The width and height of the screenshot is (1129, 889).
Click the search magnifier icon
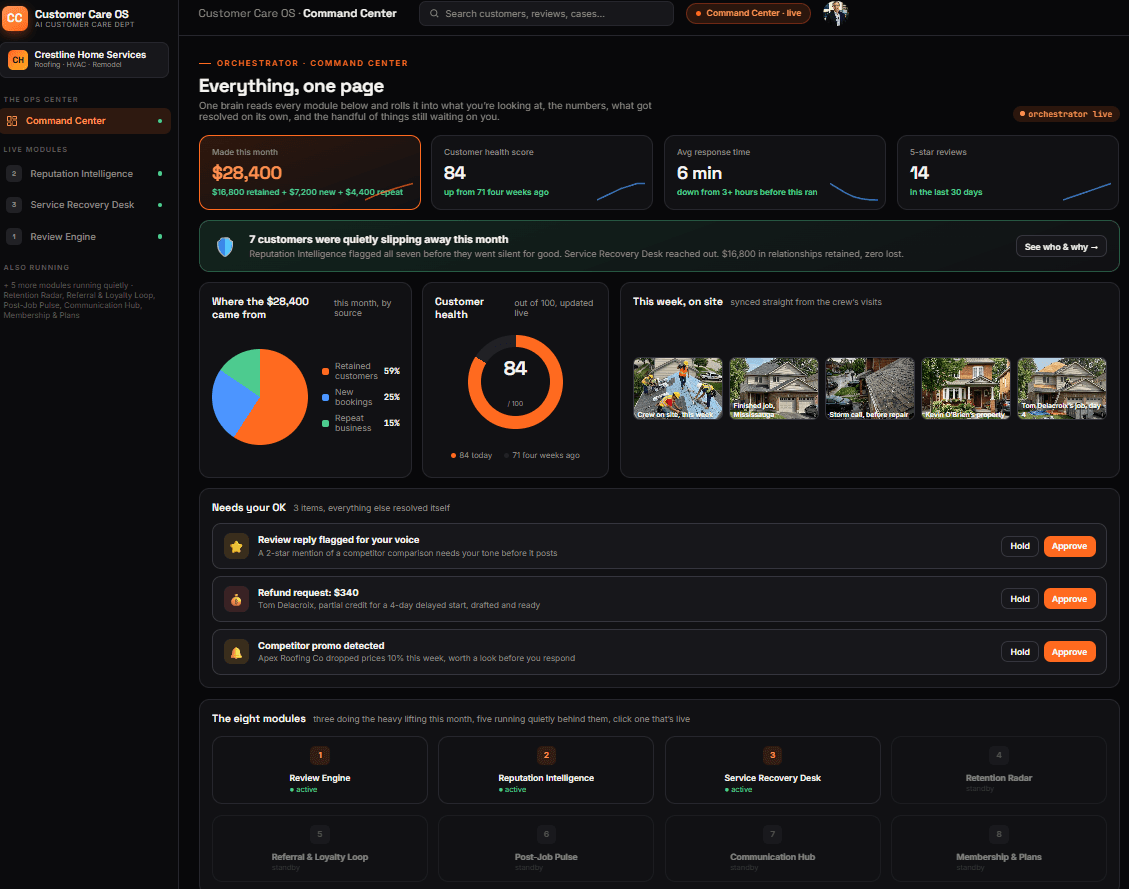click(434, 14)
